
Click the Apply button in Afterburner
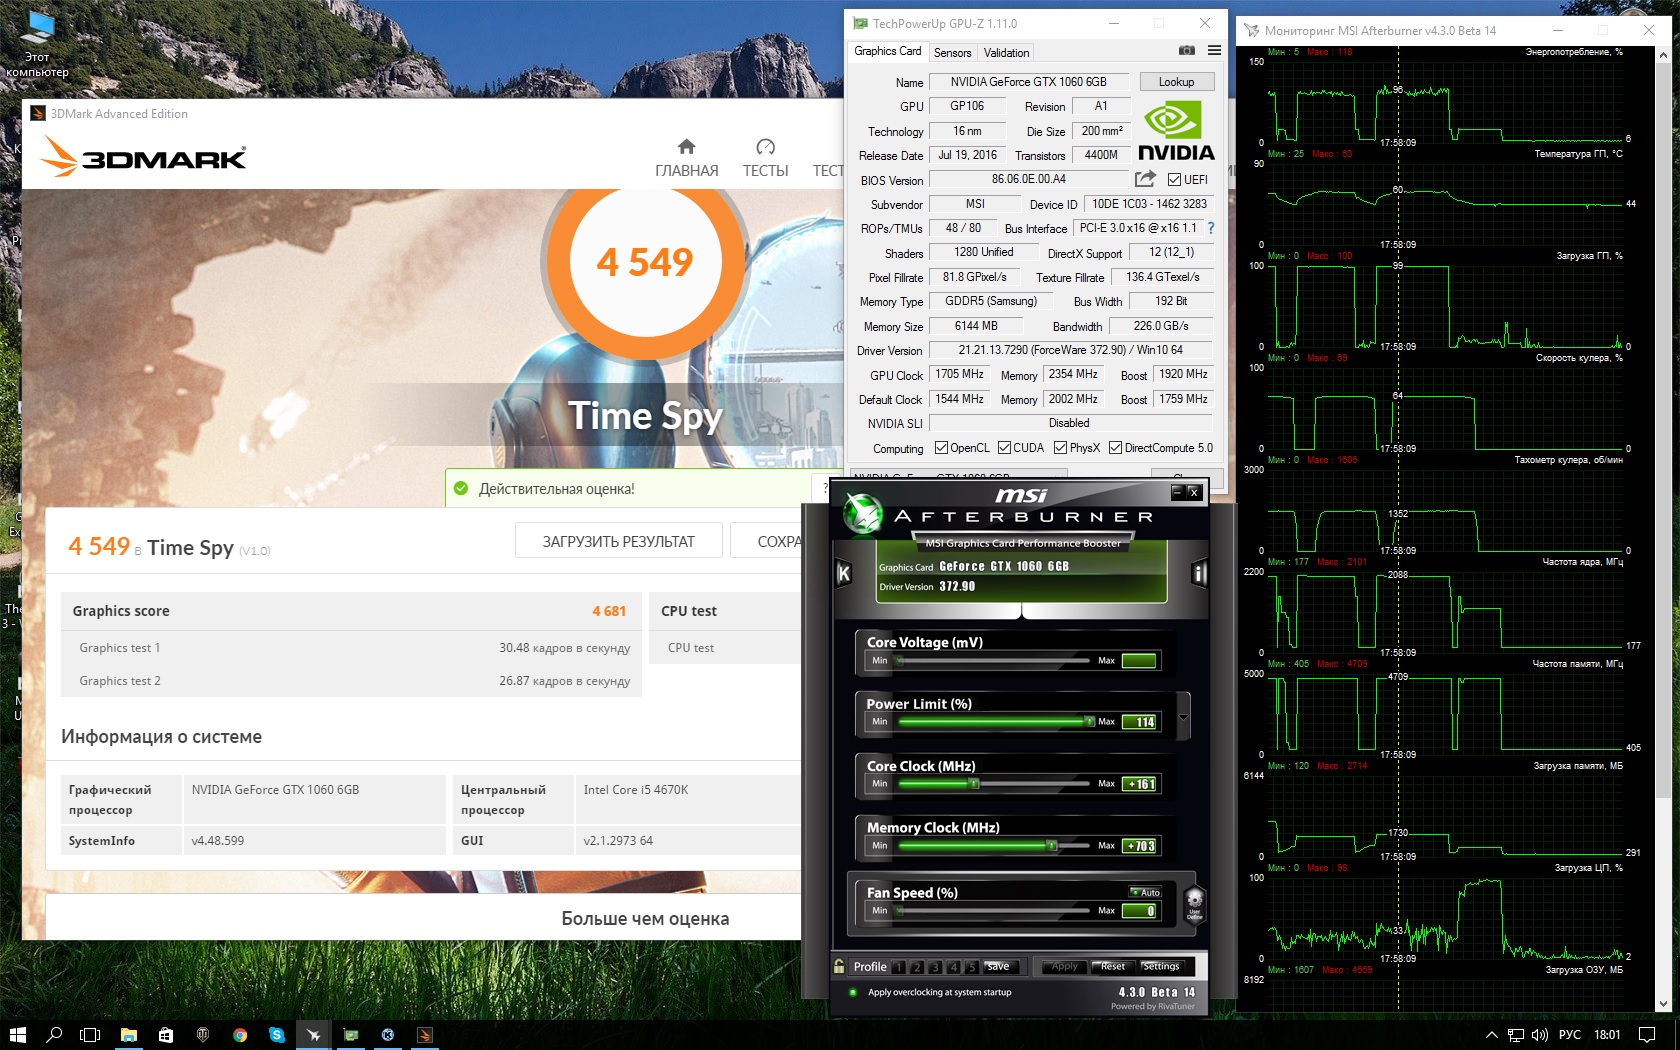[1065, 967]
